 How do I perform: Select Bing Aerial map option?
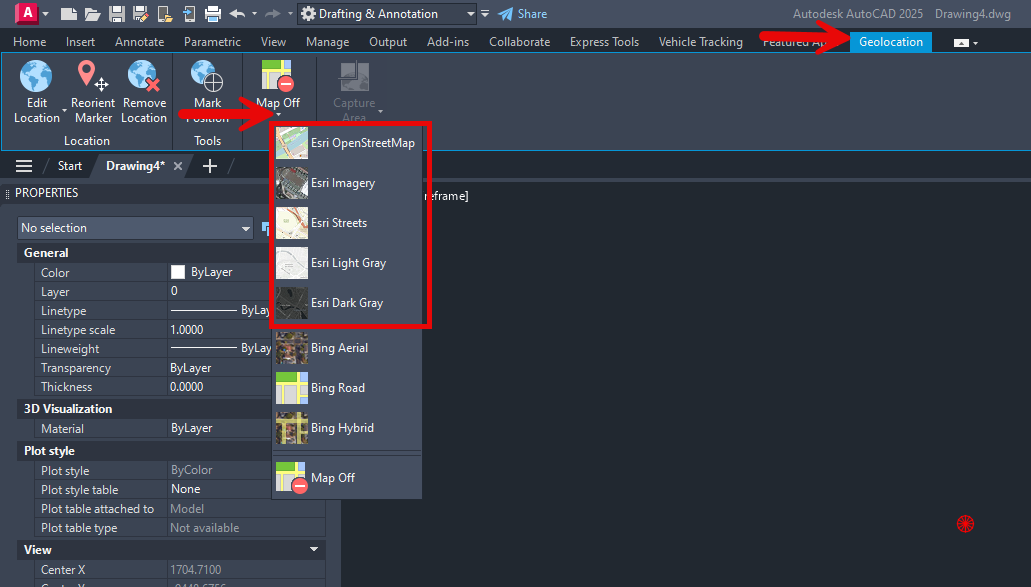pos(347,348)
